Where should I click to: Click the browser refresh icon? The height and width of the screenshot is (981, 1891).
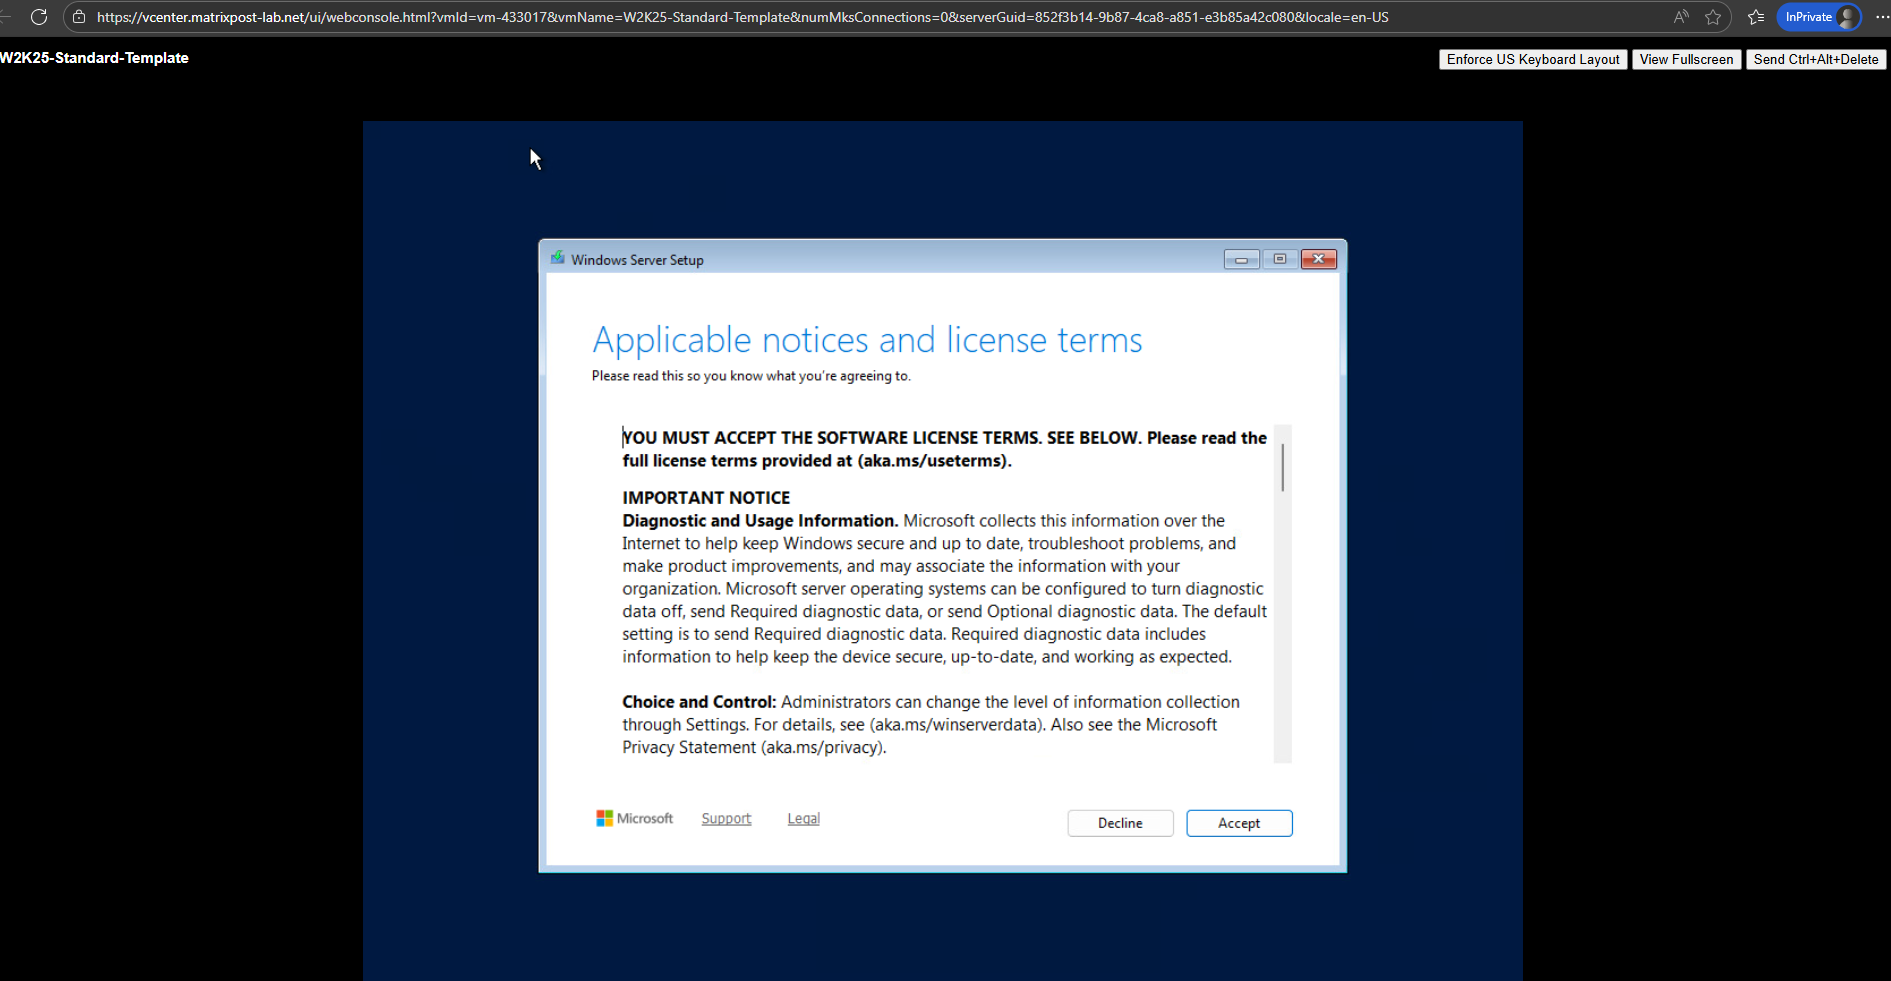tap(39, 17)
